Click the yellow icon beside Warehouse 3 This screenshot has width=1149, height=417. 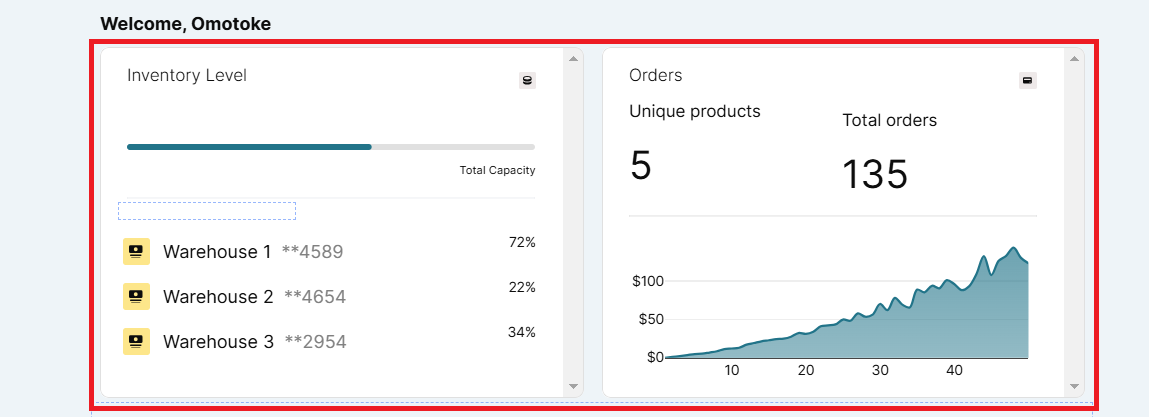pos(136,342)
